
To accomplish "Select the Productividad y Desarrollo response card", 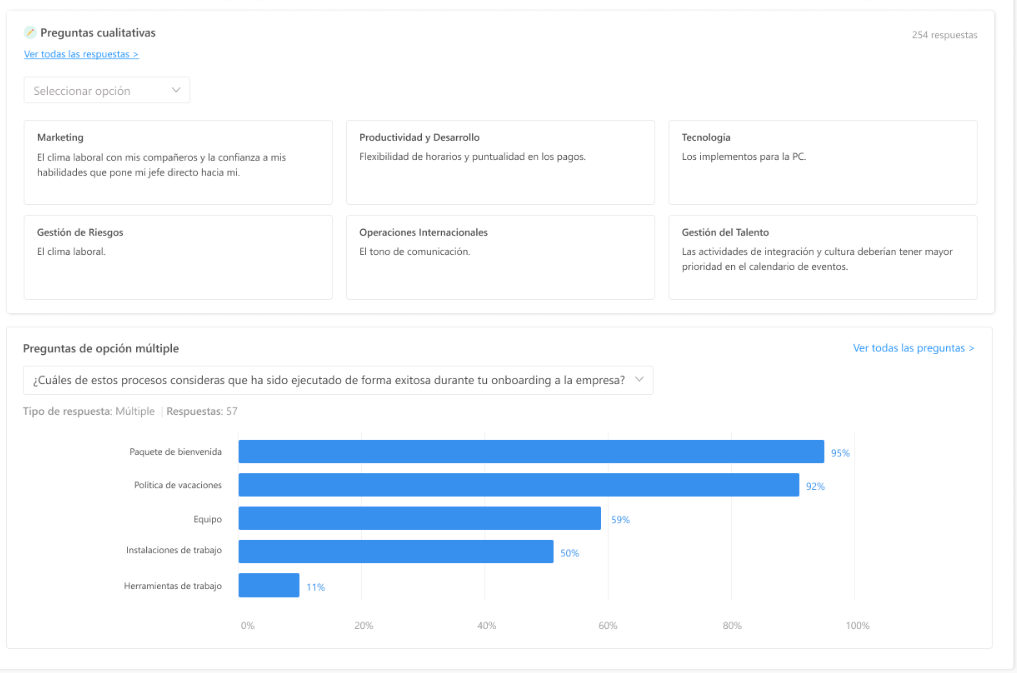I will pyautogui.click(x=500, y=162).
